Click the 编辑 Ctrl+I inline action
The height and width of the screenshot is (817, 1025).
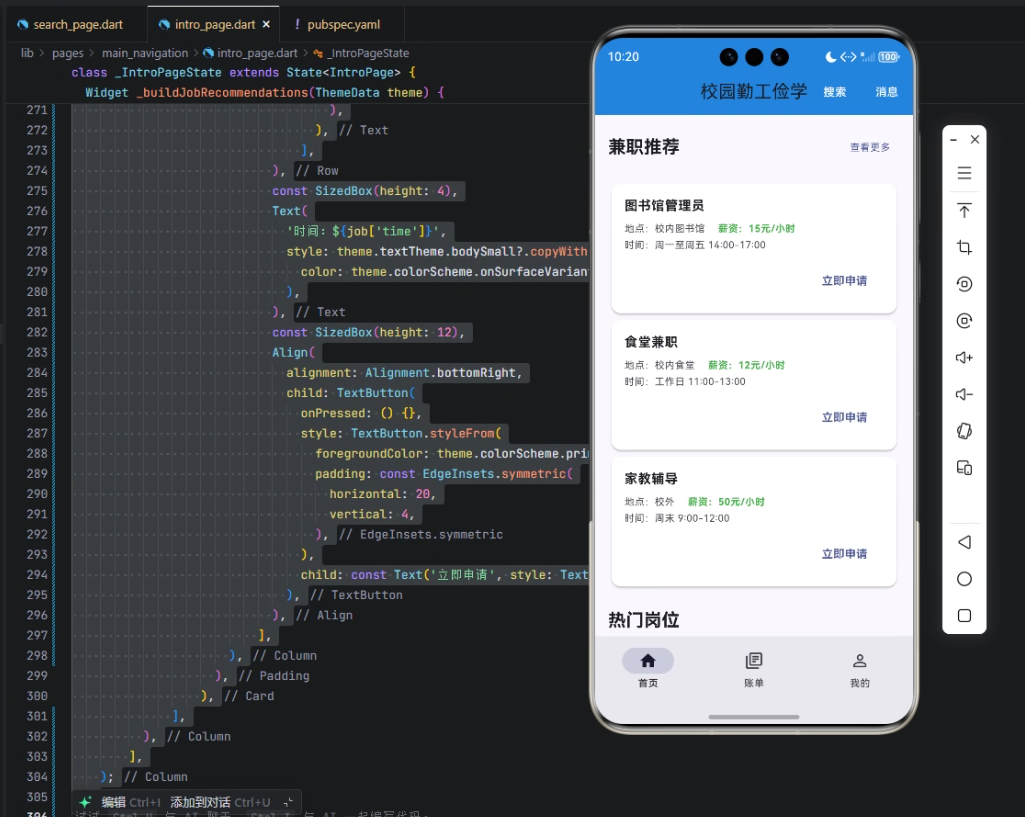[131, 802]
